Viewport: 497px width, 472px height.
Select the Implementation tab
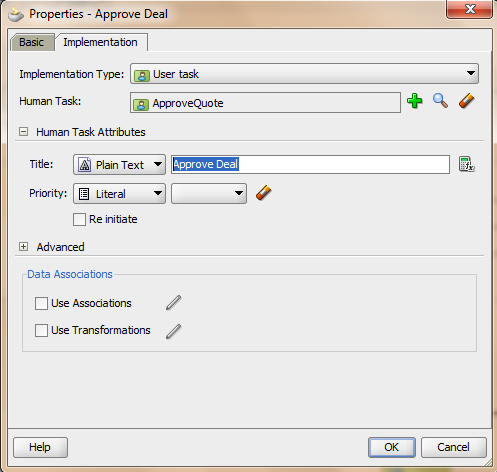101,42
